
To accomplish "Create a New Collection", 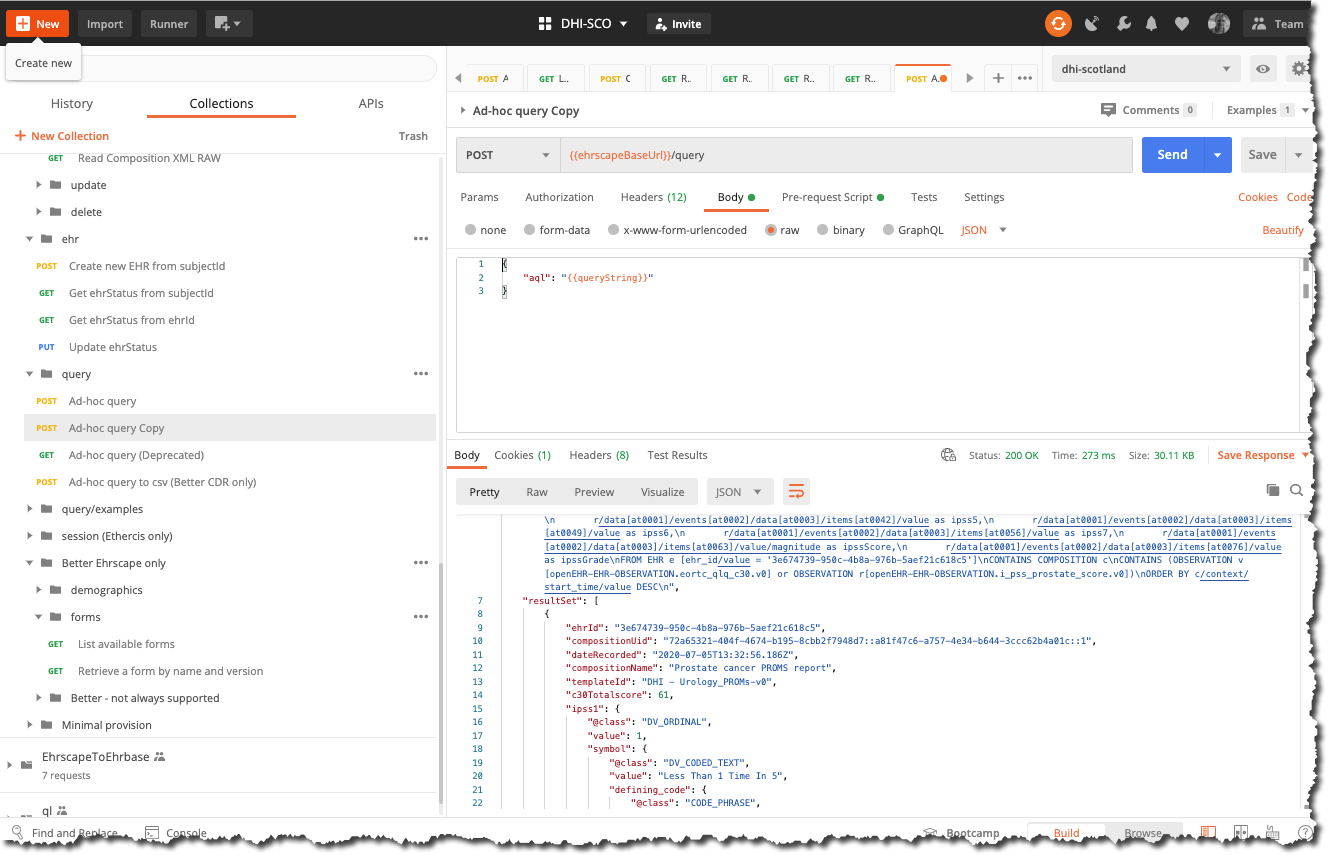I will [62, 136].
